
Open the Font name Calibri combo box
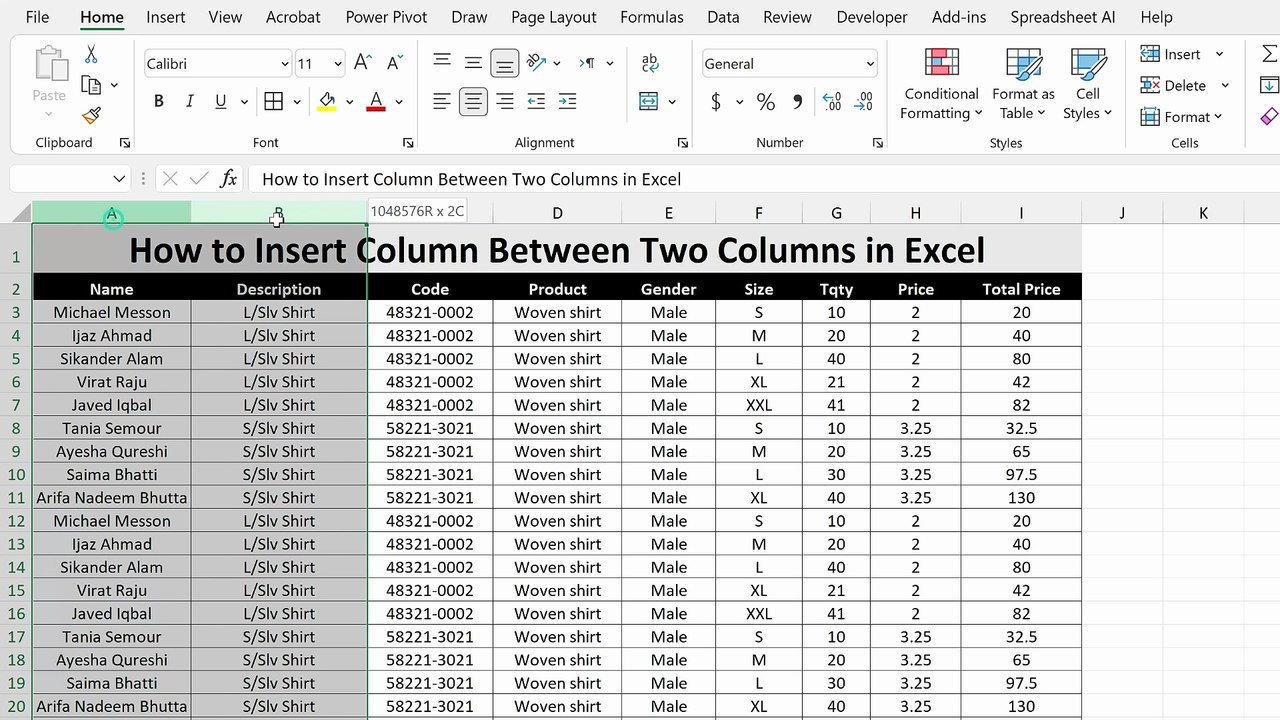217,63
